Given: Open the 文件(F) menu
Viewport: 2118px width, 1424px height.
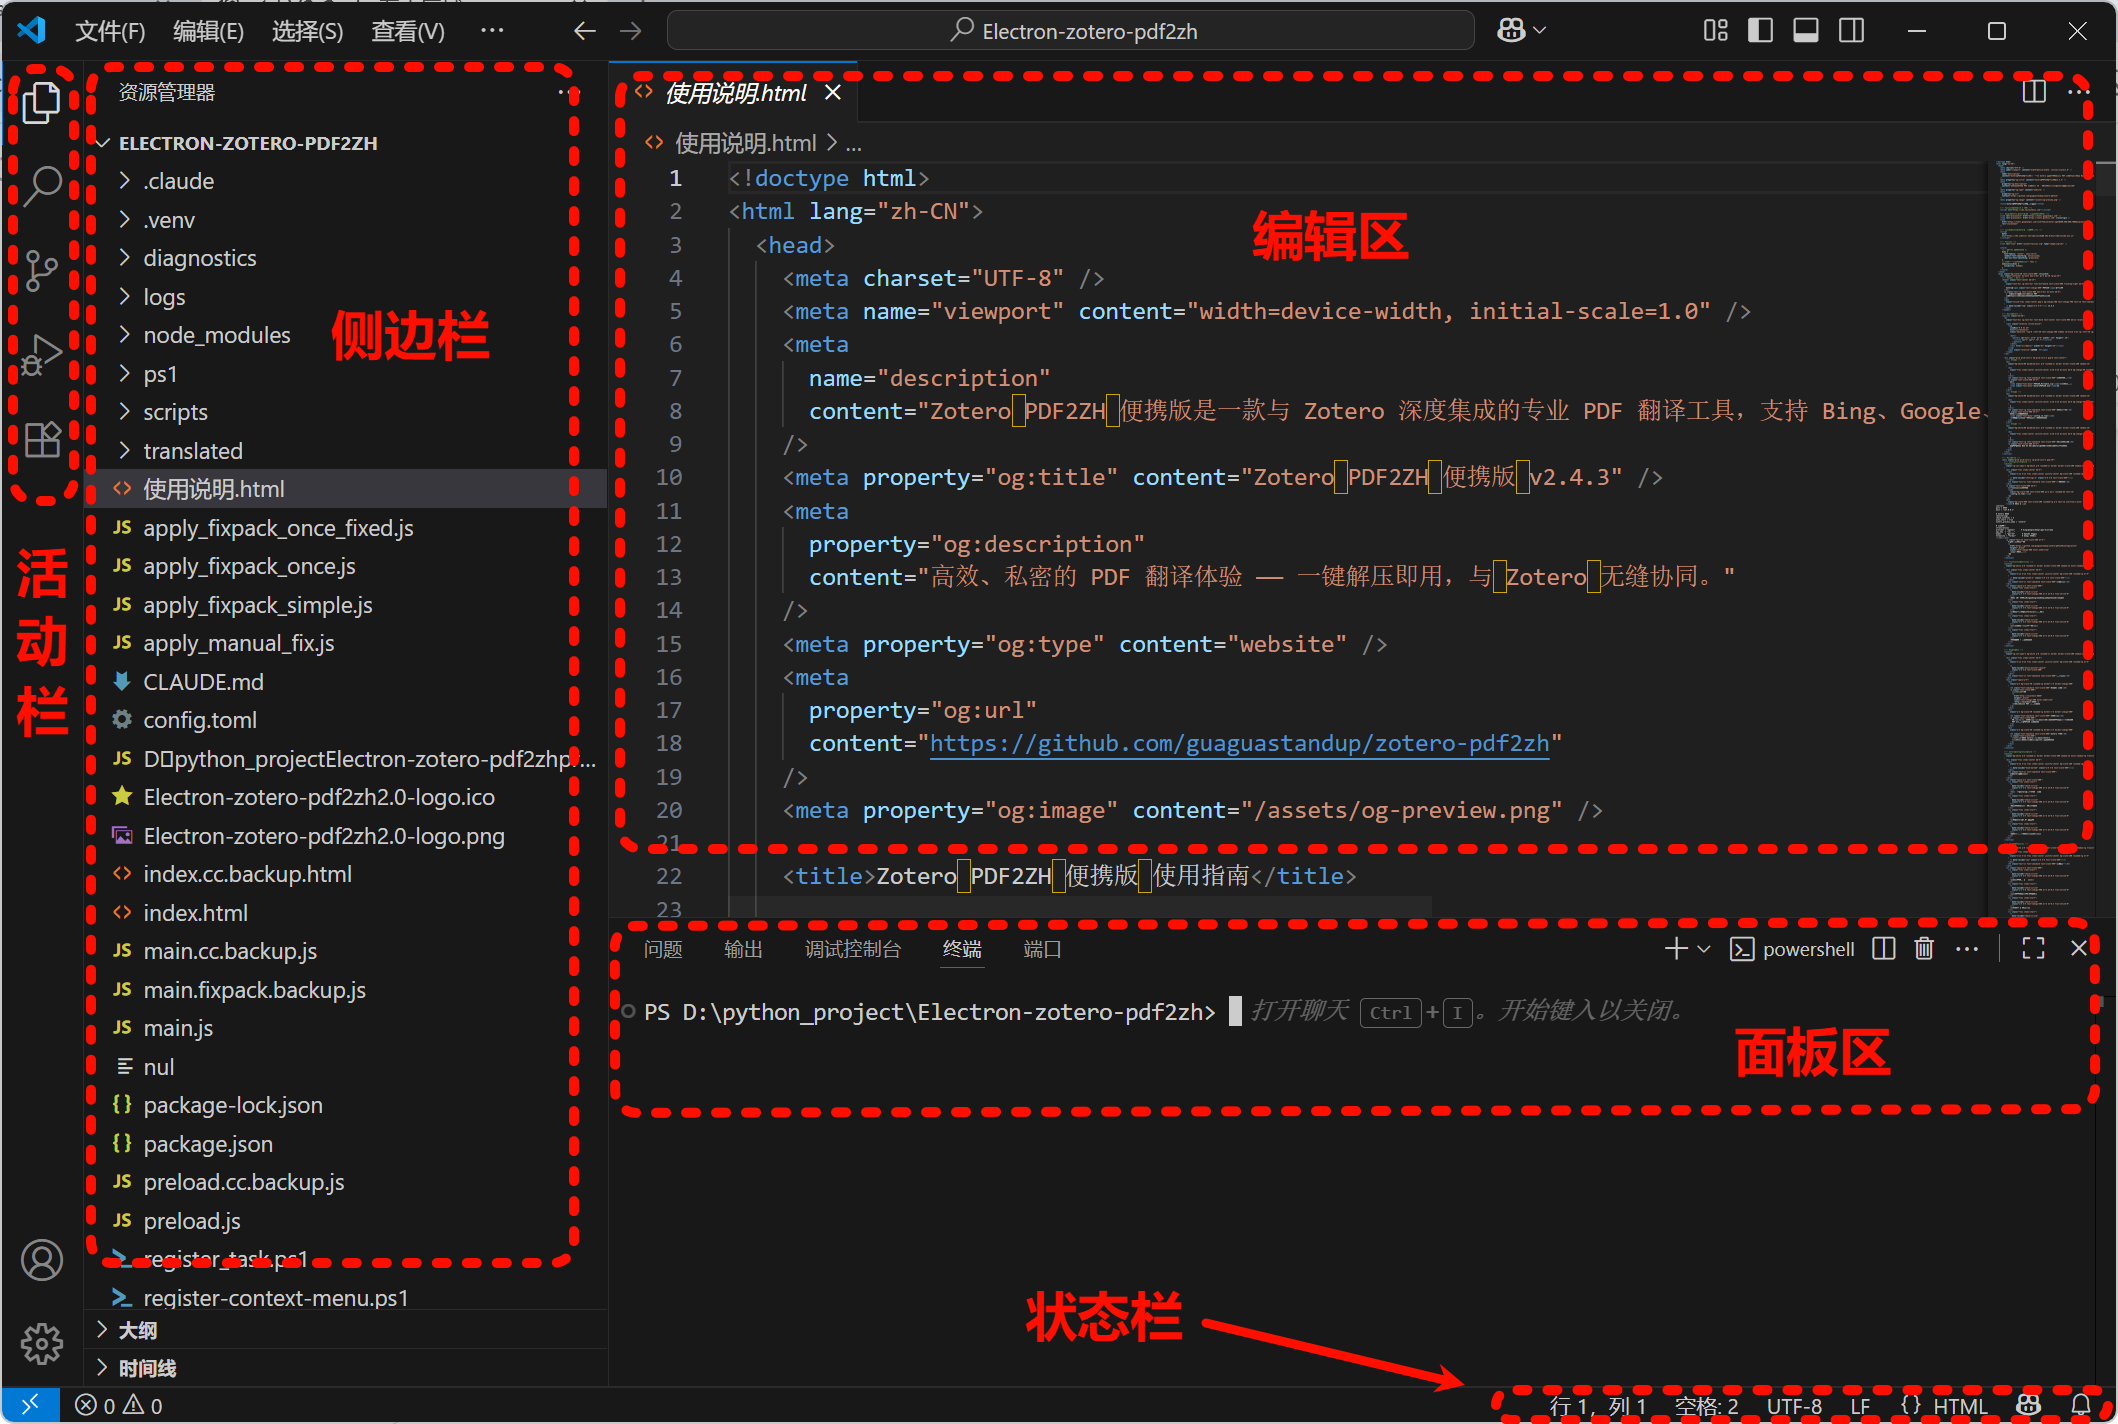Looking at the screenshot, I should pos(110,31).
